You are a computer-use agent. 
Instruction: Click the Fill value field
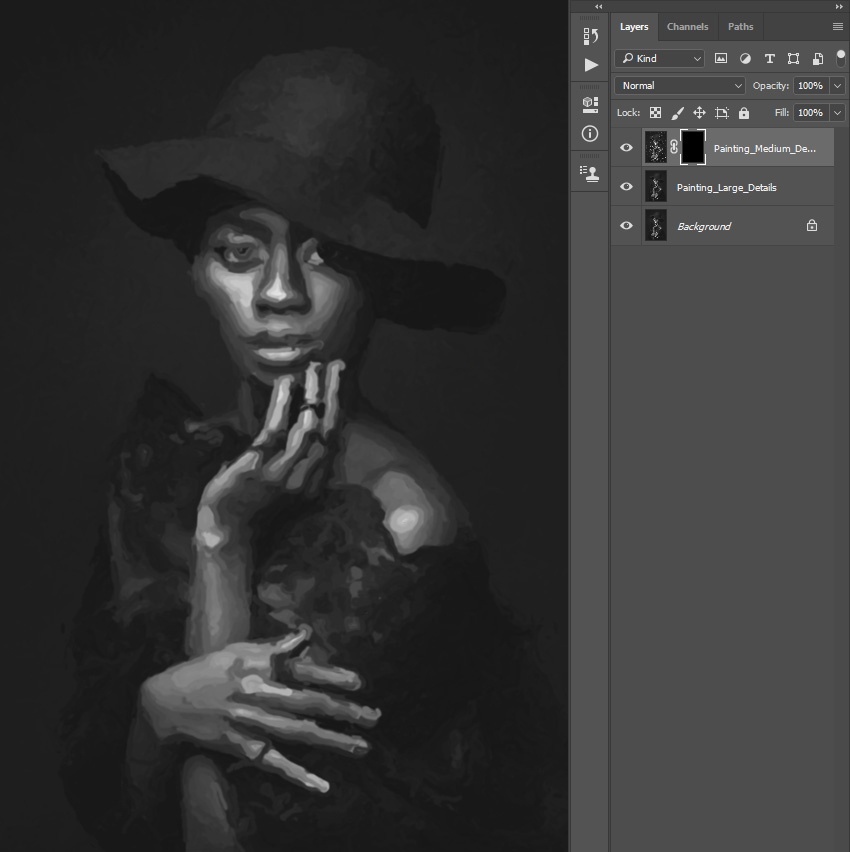811,112
